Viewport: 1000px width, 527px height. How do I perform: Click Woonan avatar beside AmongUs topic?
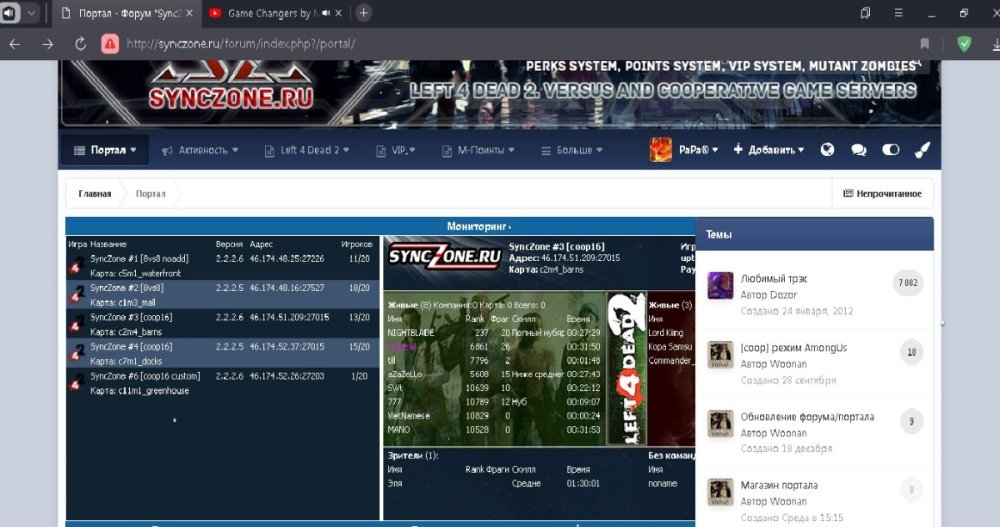(x=720, y=354)
